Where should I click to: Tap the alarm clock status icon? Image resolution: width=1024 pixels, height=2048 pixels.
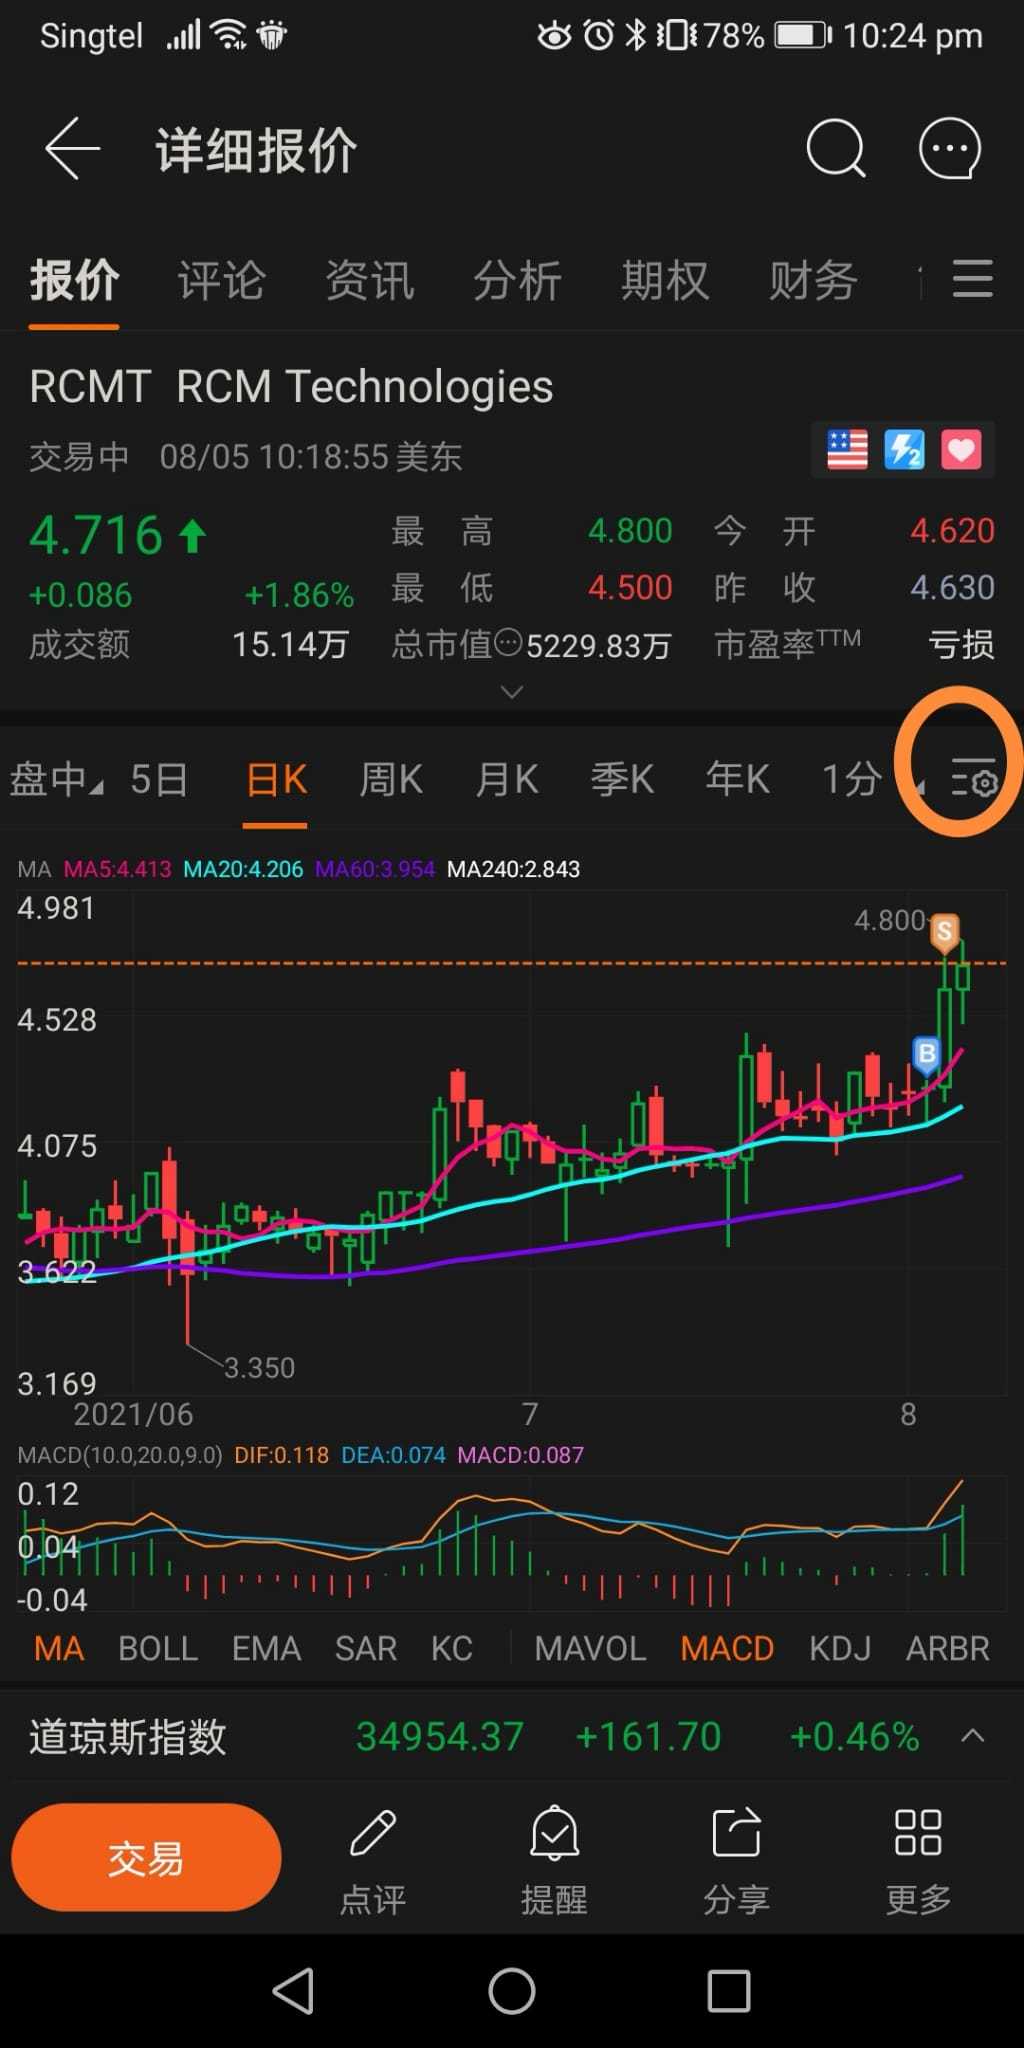[598, 36]
